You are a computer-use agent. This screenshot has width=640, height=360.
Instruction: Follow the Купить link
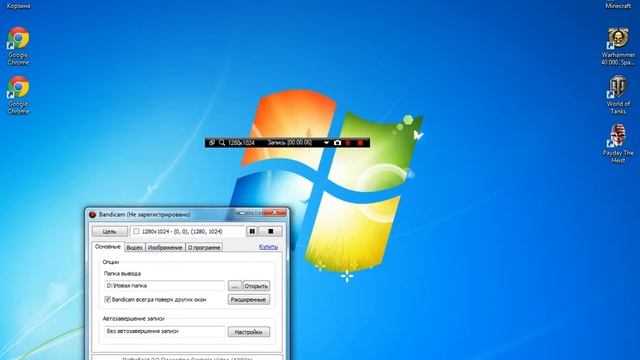pos(268,247)
